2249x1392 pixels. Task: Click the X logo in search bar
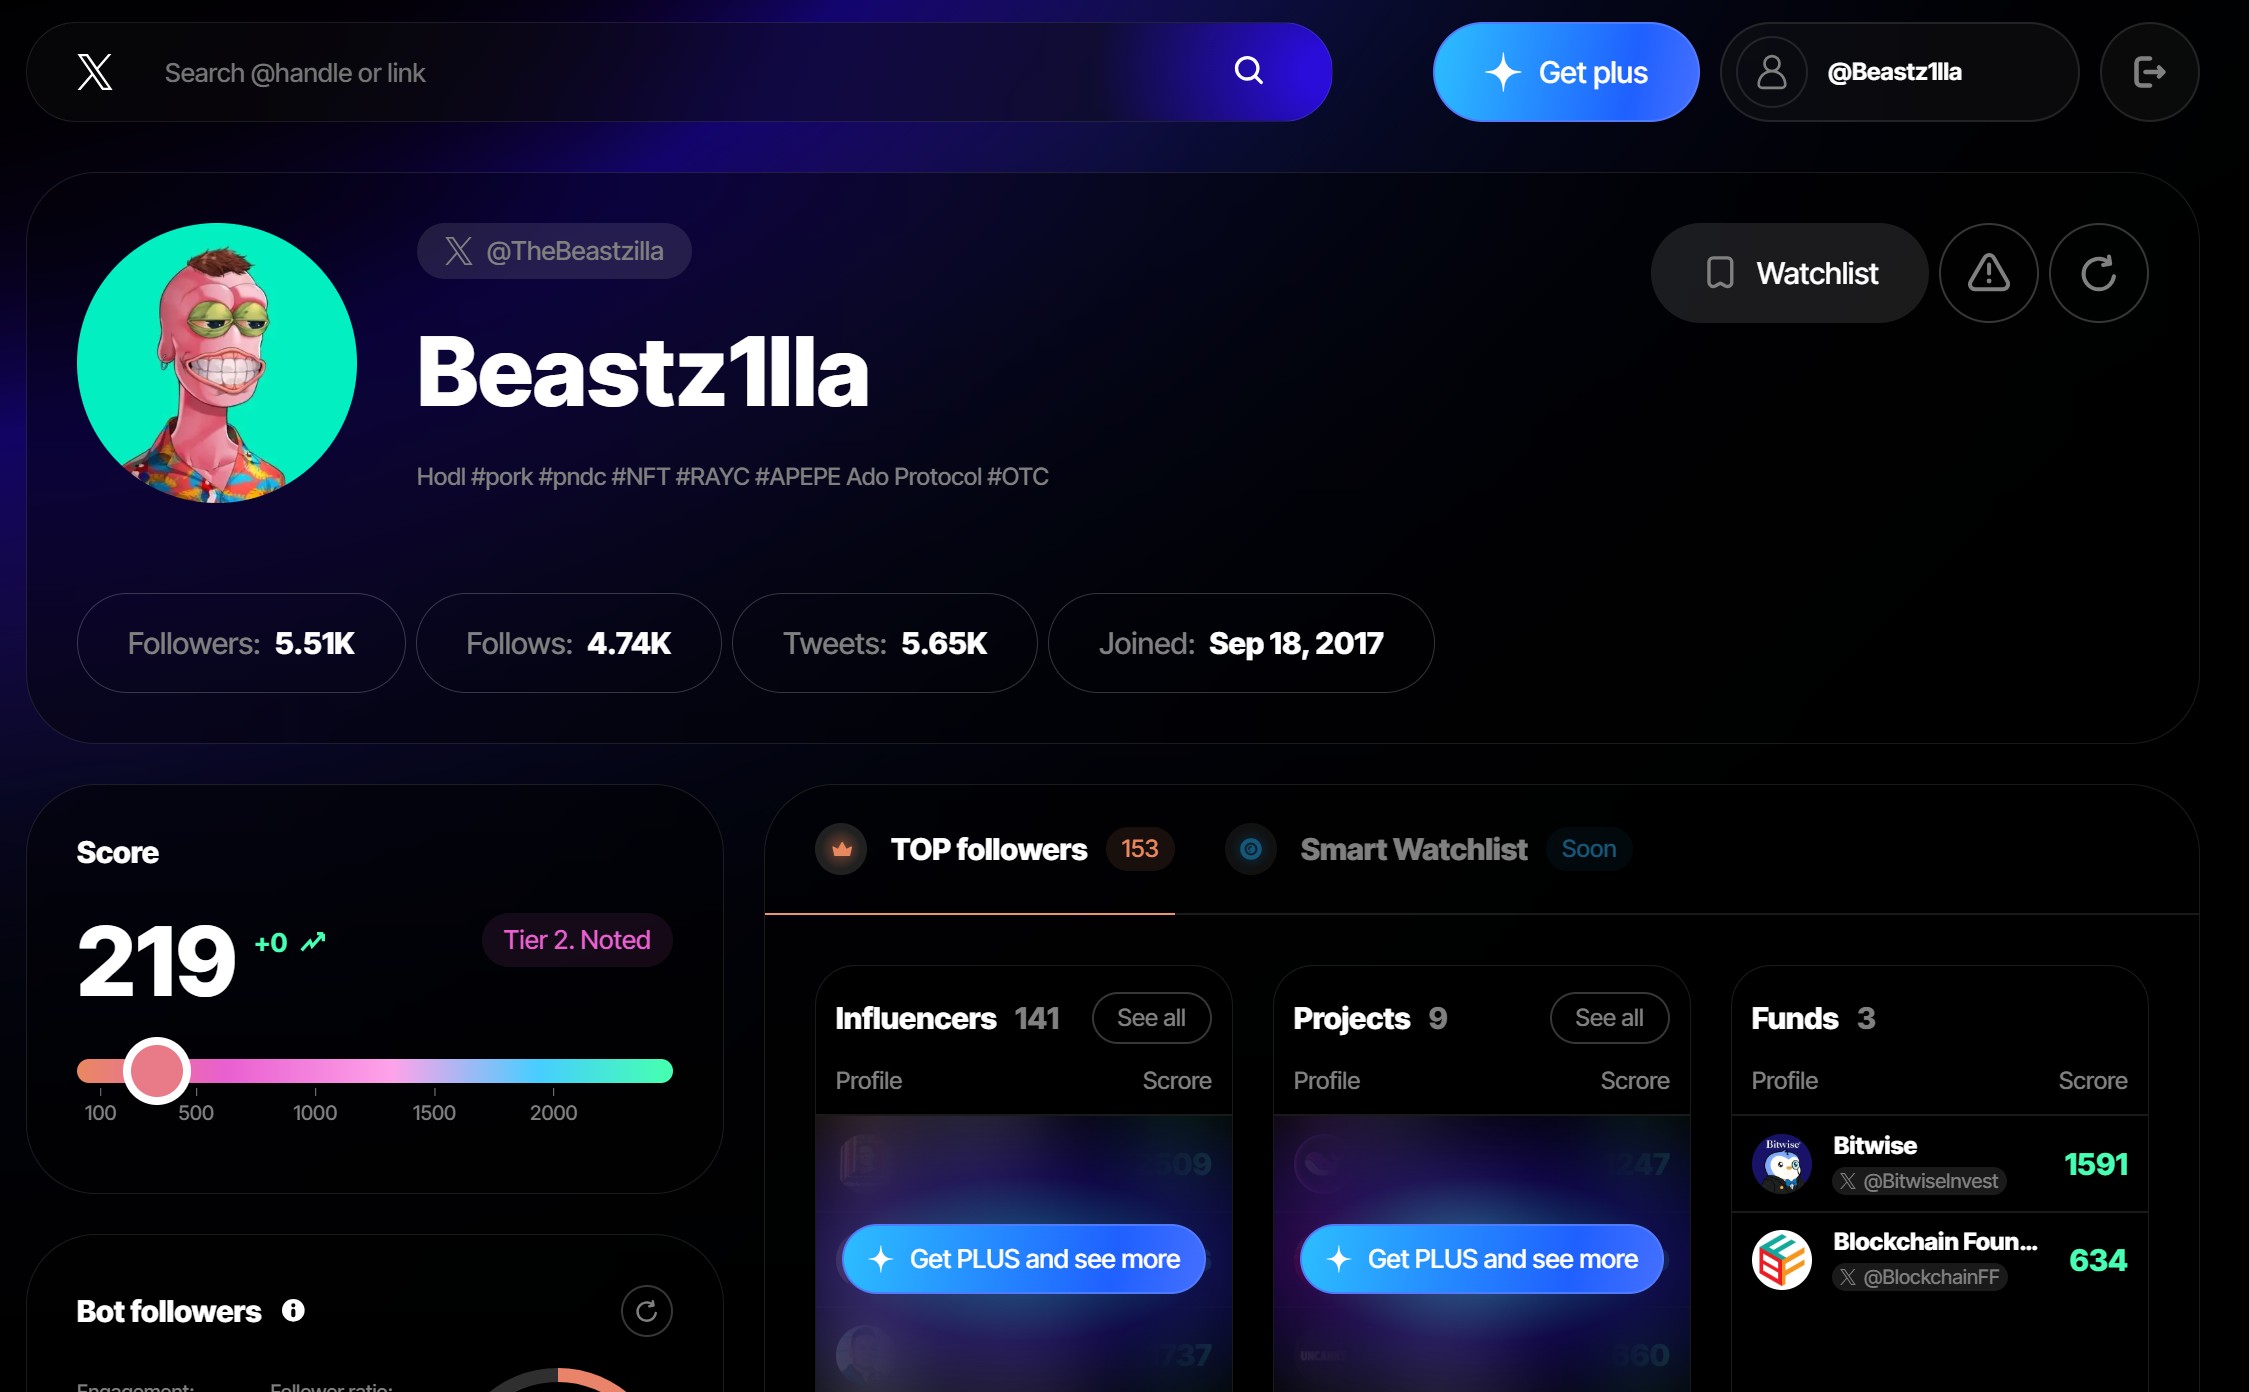coord(95,72)
